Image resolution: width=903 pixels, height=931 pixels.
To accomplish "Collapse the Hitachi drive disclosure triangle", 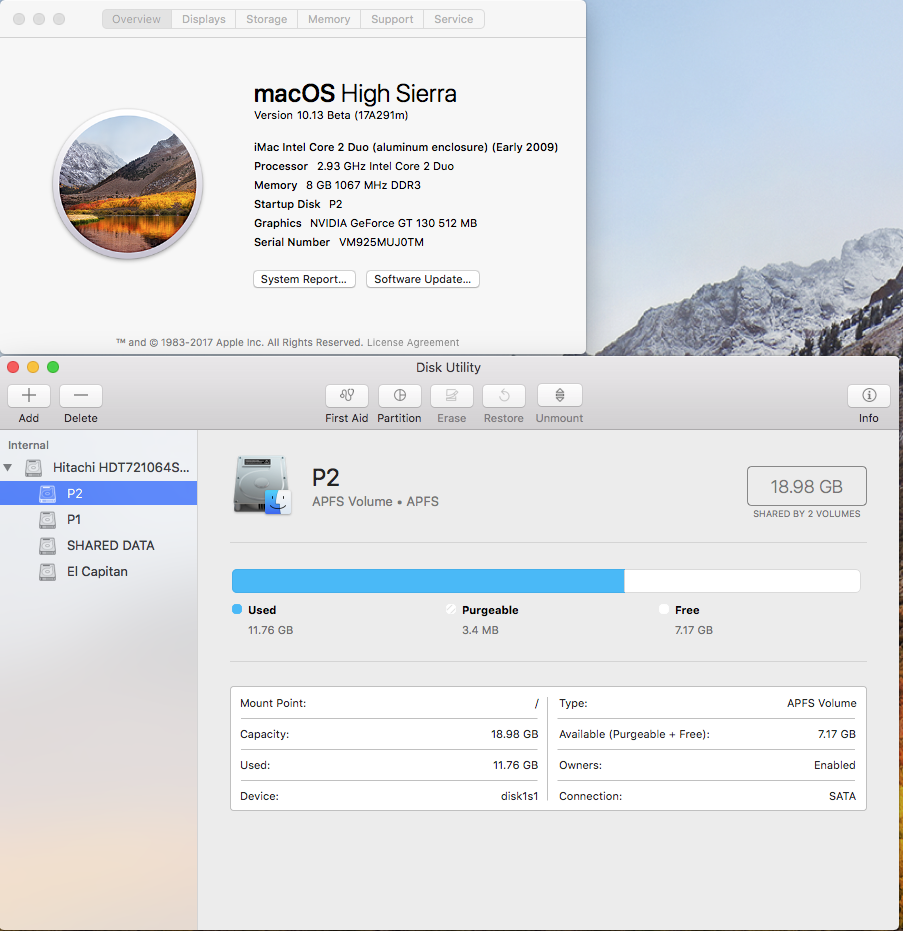I will tap(8, 468).
